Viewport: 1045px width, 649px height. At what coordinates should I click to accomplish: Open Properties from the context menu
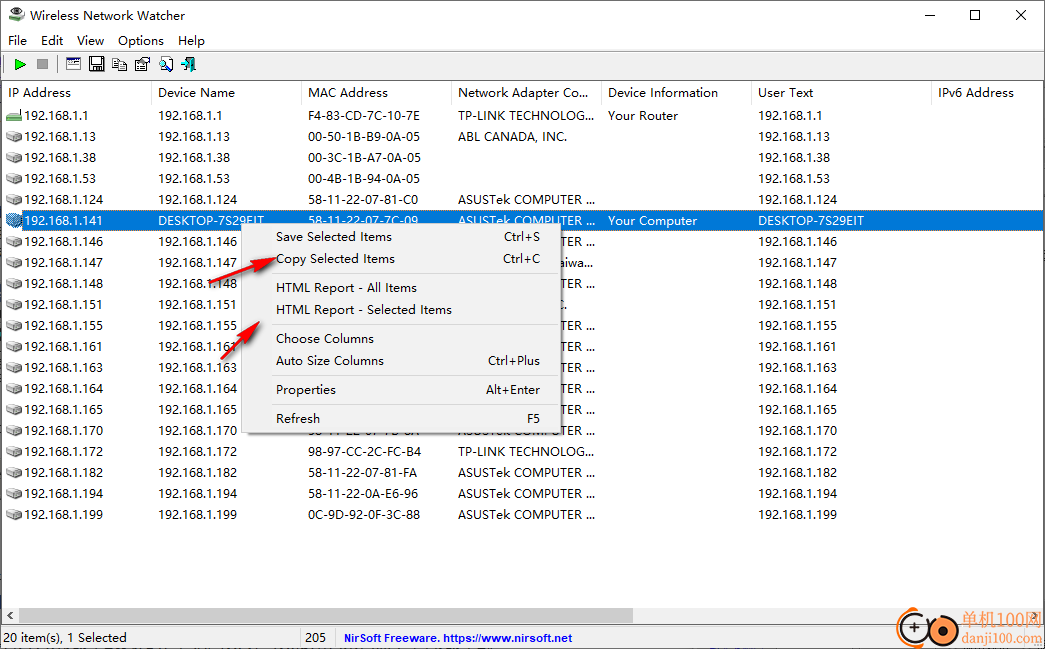400,389
